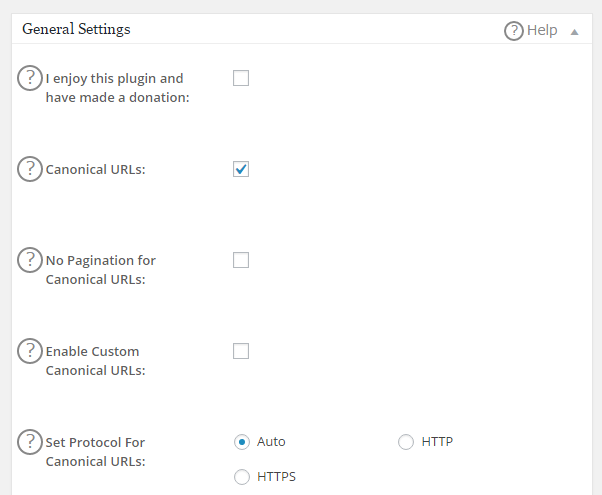Image resolution: width=602 pixels, height=495 pixels.
Task: Show help icon for Canonical URLs
Action: [30, 169]
